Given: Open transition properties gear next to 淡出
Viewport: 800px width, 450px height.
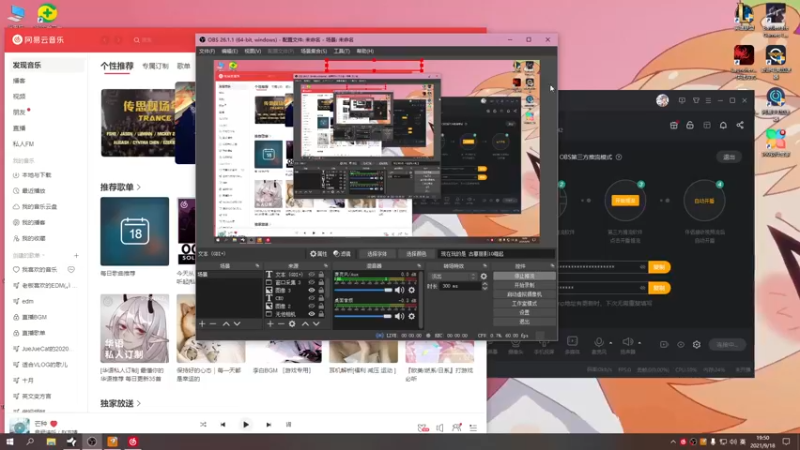Looking at the screenshot, I should click(x=484, y=277).
